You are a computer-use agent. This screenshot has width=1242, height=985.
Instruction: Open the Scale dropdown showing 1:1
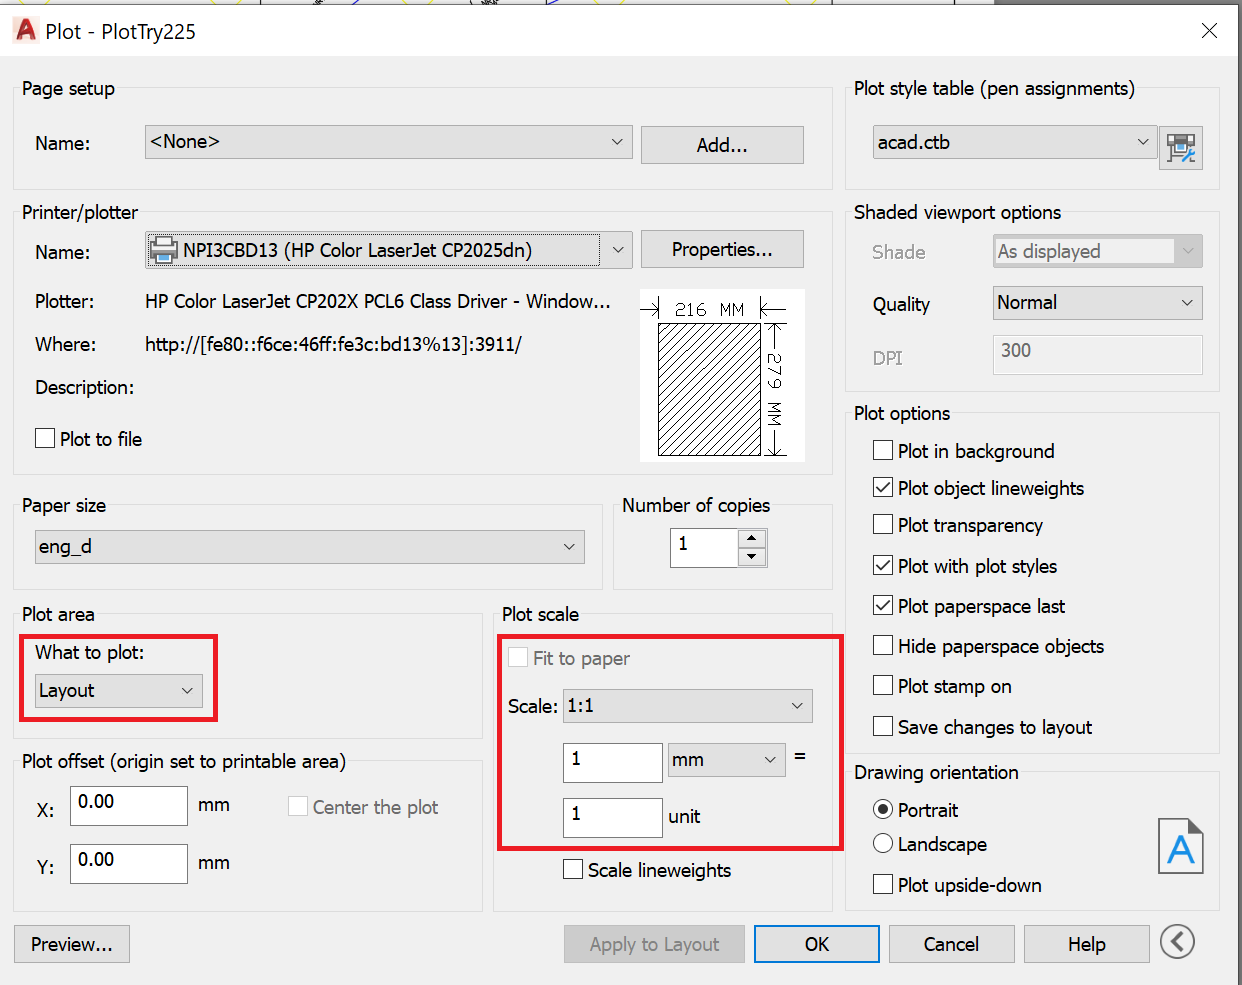click(798, 706)
